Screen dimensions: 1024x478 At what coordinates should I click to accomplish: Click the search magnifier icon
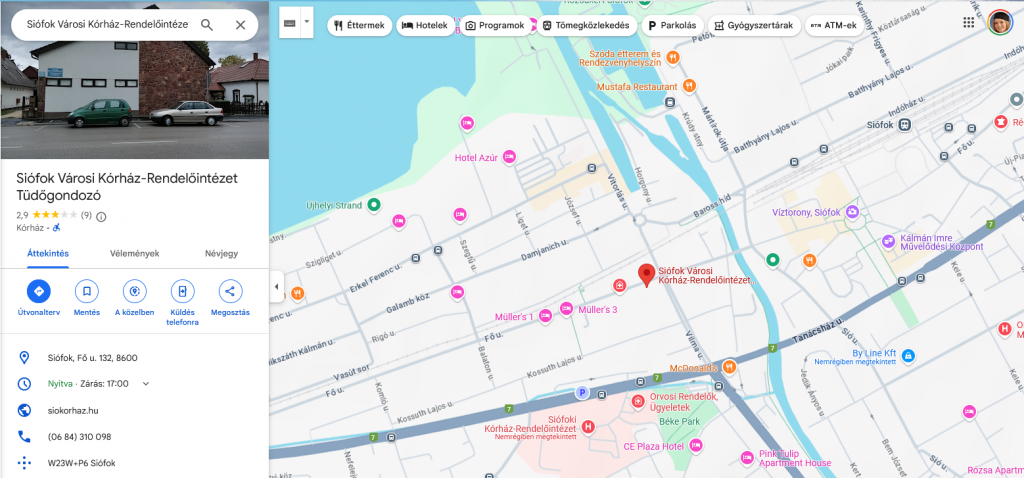pos(206,25)
